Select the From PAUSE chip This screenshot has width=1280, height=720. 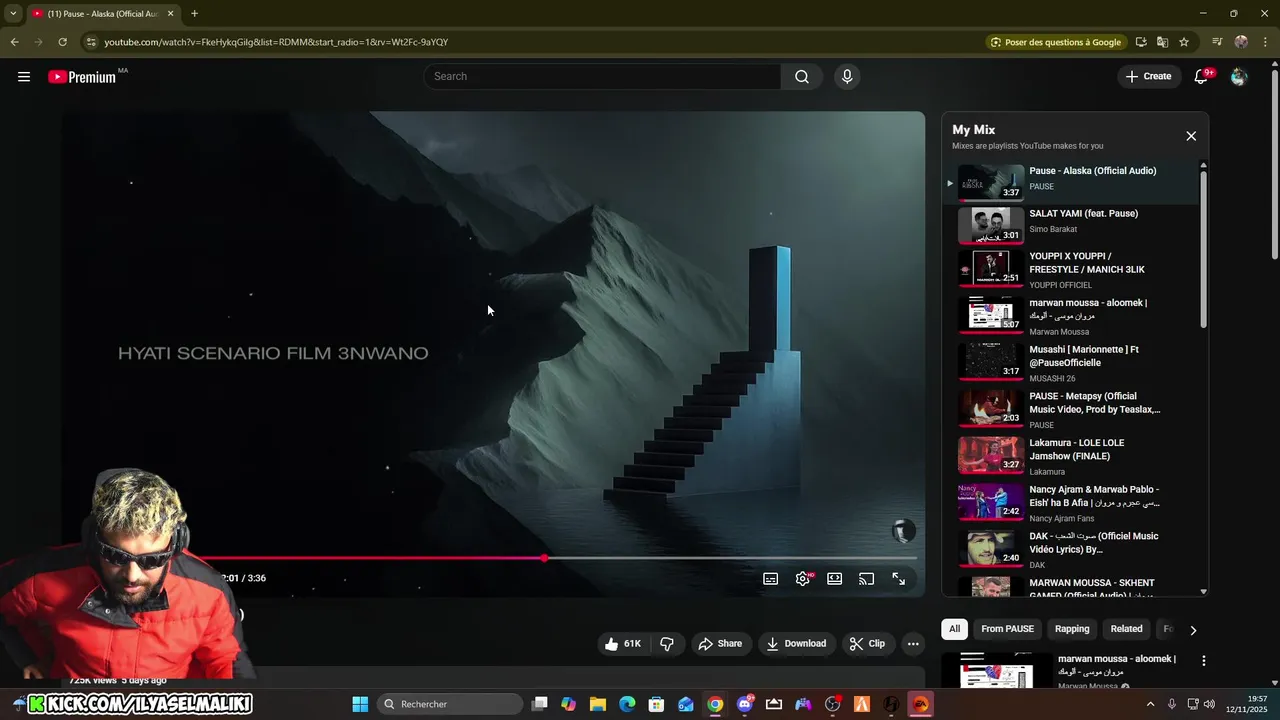pyautogui.click(x=1007, y=629)
